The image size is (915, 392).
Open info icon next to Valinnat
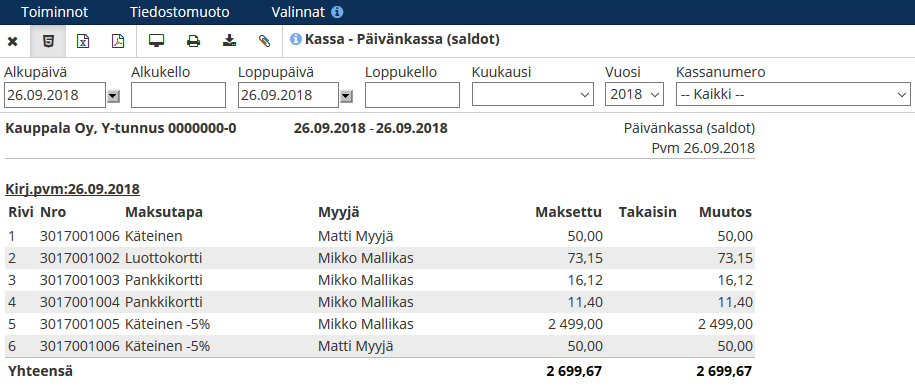tap(337, 12)
